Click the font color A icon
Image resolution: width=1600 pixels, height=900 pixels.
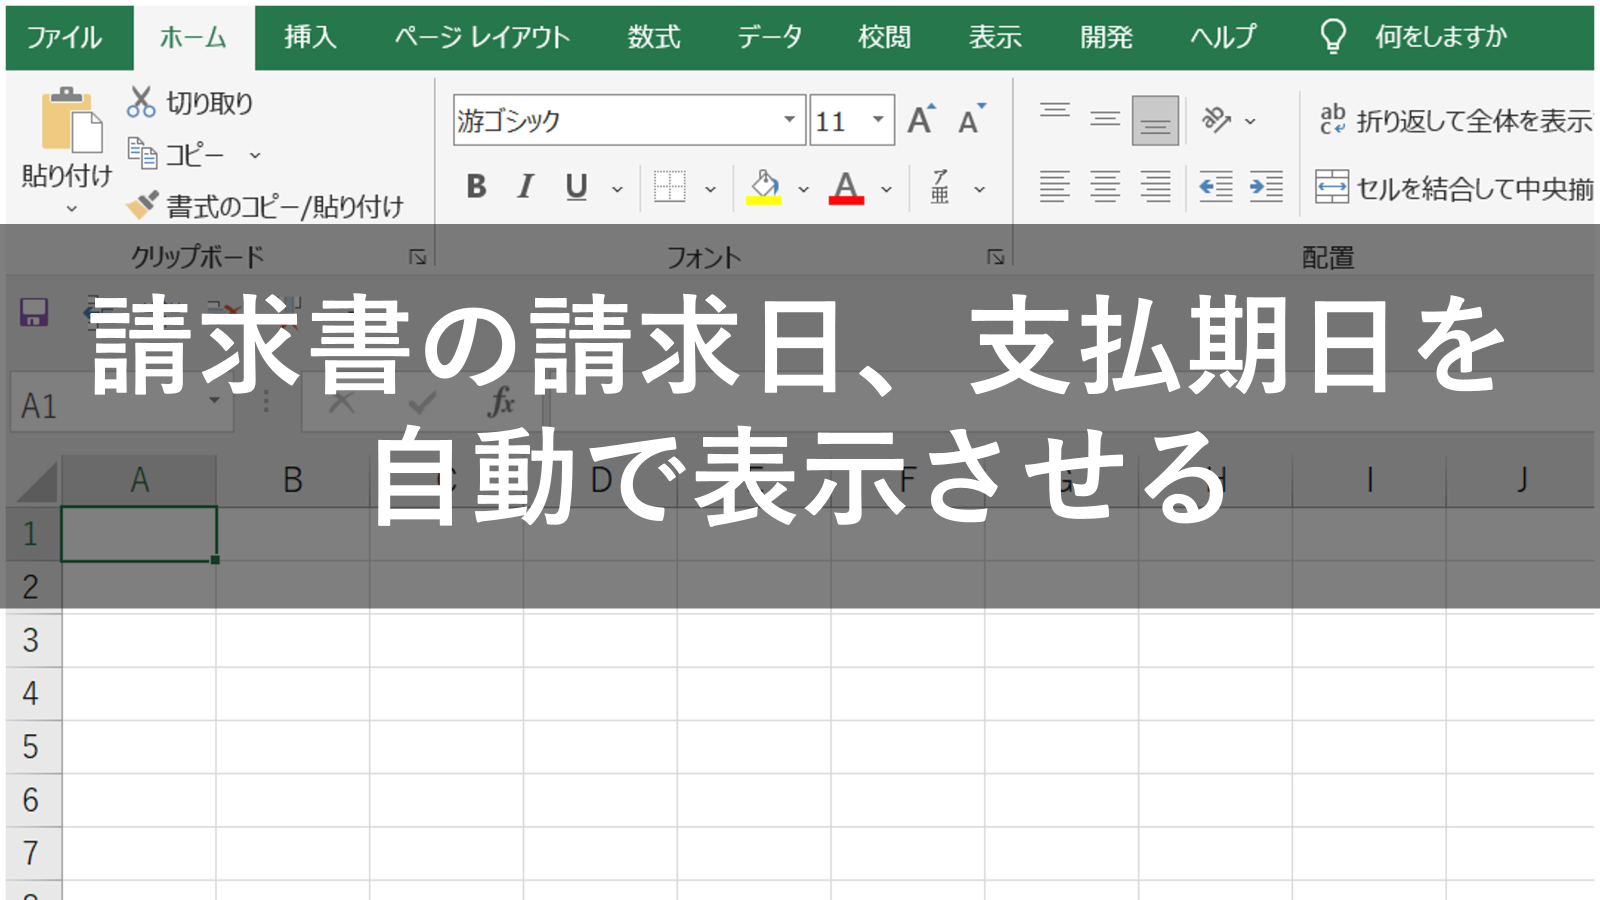846,186
